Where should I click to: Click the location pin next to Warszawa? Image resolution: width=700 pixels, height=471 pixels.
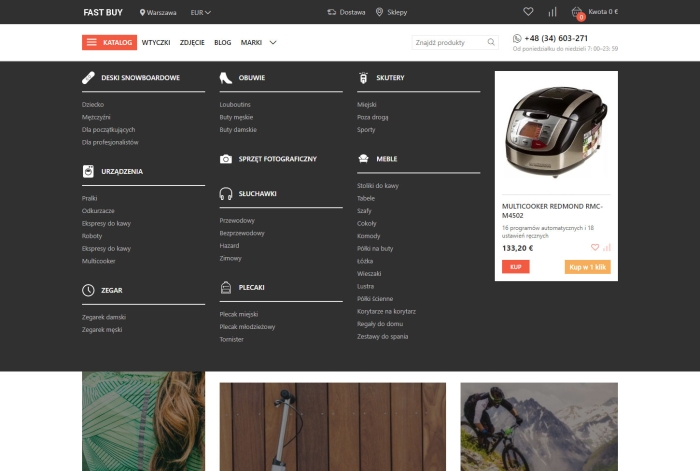pyautogui.click(x=142, y=13)
